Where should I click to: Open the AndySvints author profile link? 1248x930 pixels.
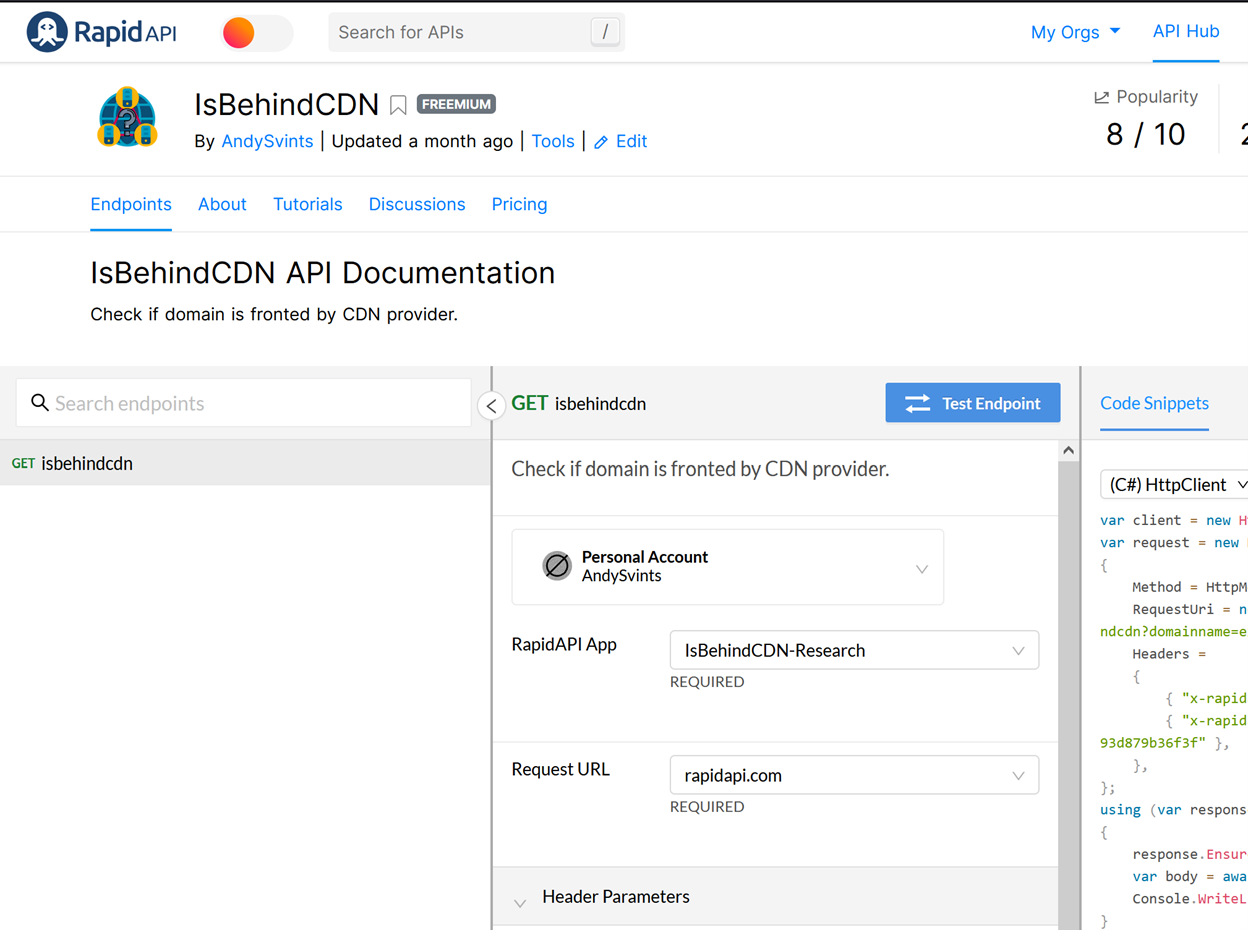267,141
